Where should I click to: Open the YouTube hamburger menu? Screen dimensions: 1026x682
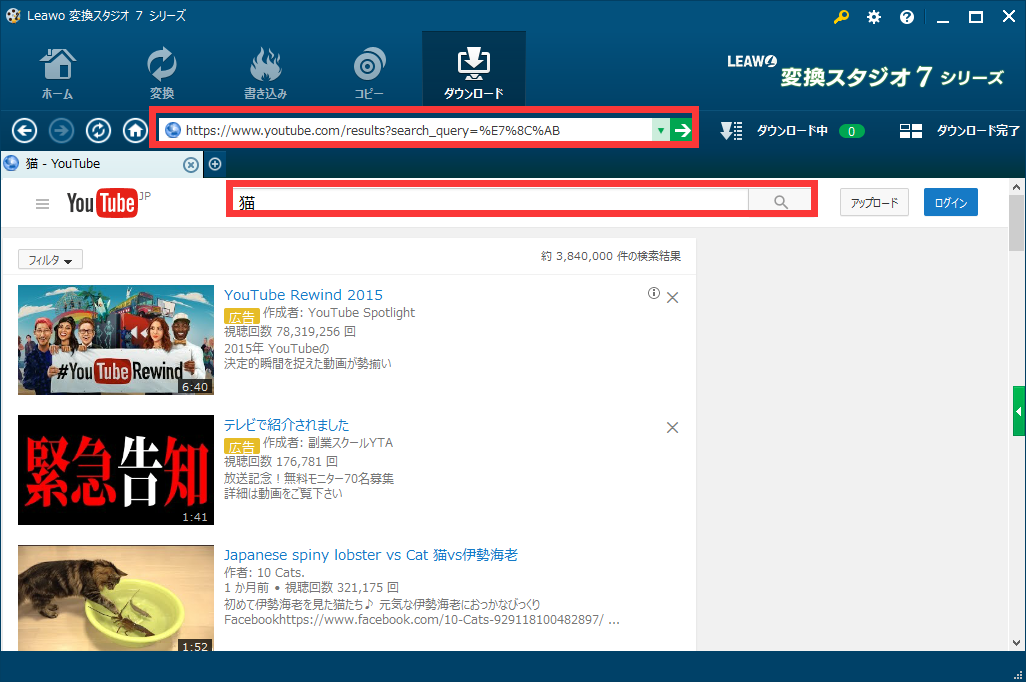point(41,202)
